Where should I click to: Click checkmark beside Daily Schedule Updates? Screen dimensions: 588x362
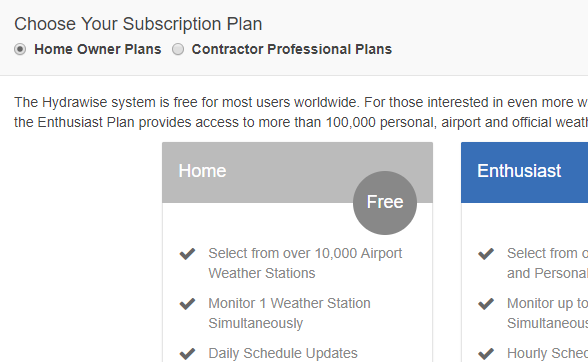coord(188,353)
